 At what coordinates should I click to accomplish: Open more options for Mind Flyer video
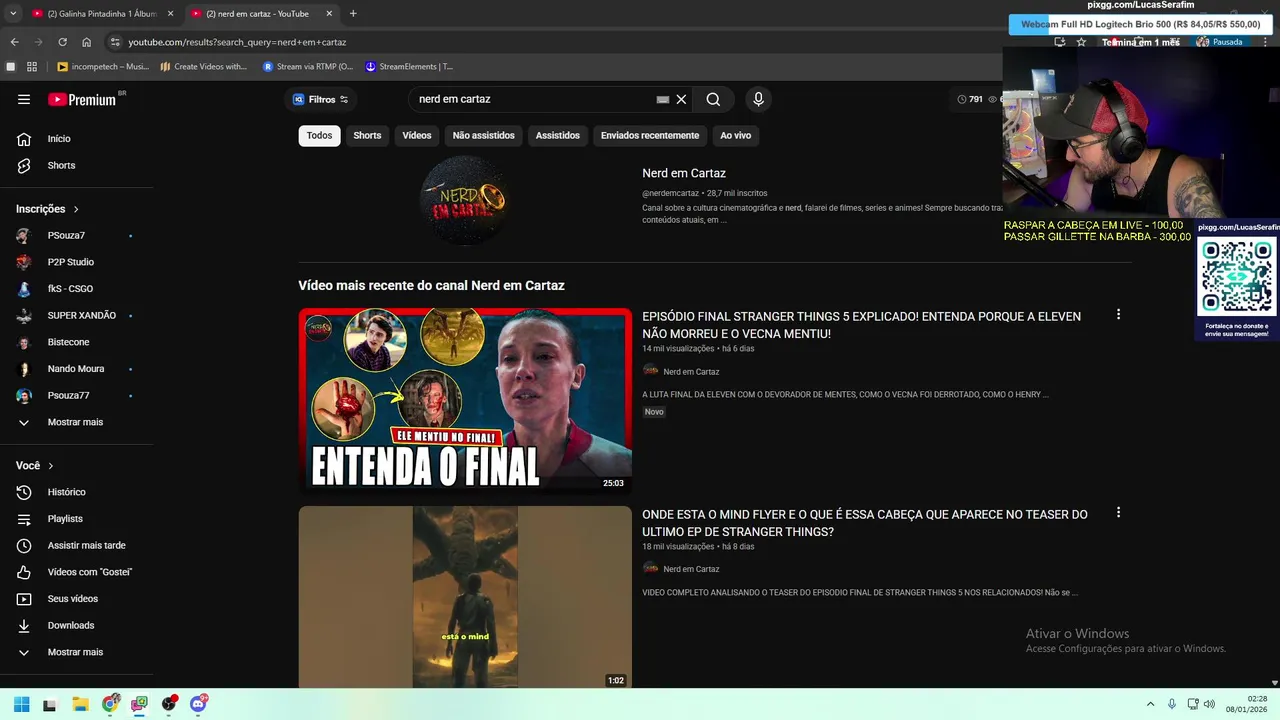point(1118,513)
